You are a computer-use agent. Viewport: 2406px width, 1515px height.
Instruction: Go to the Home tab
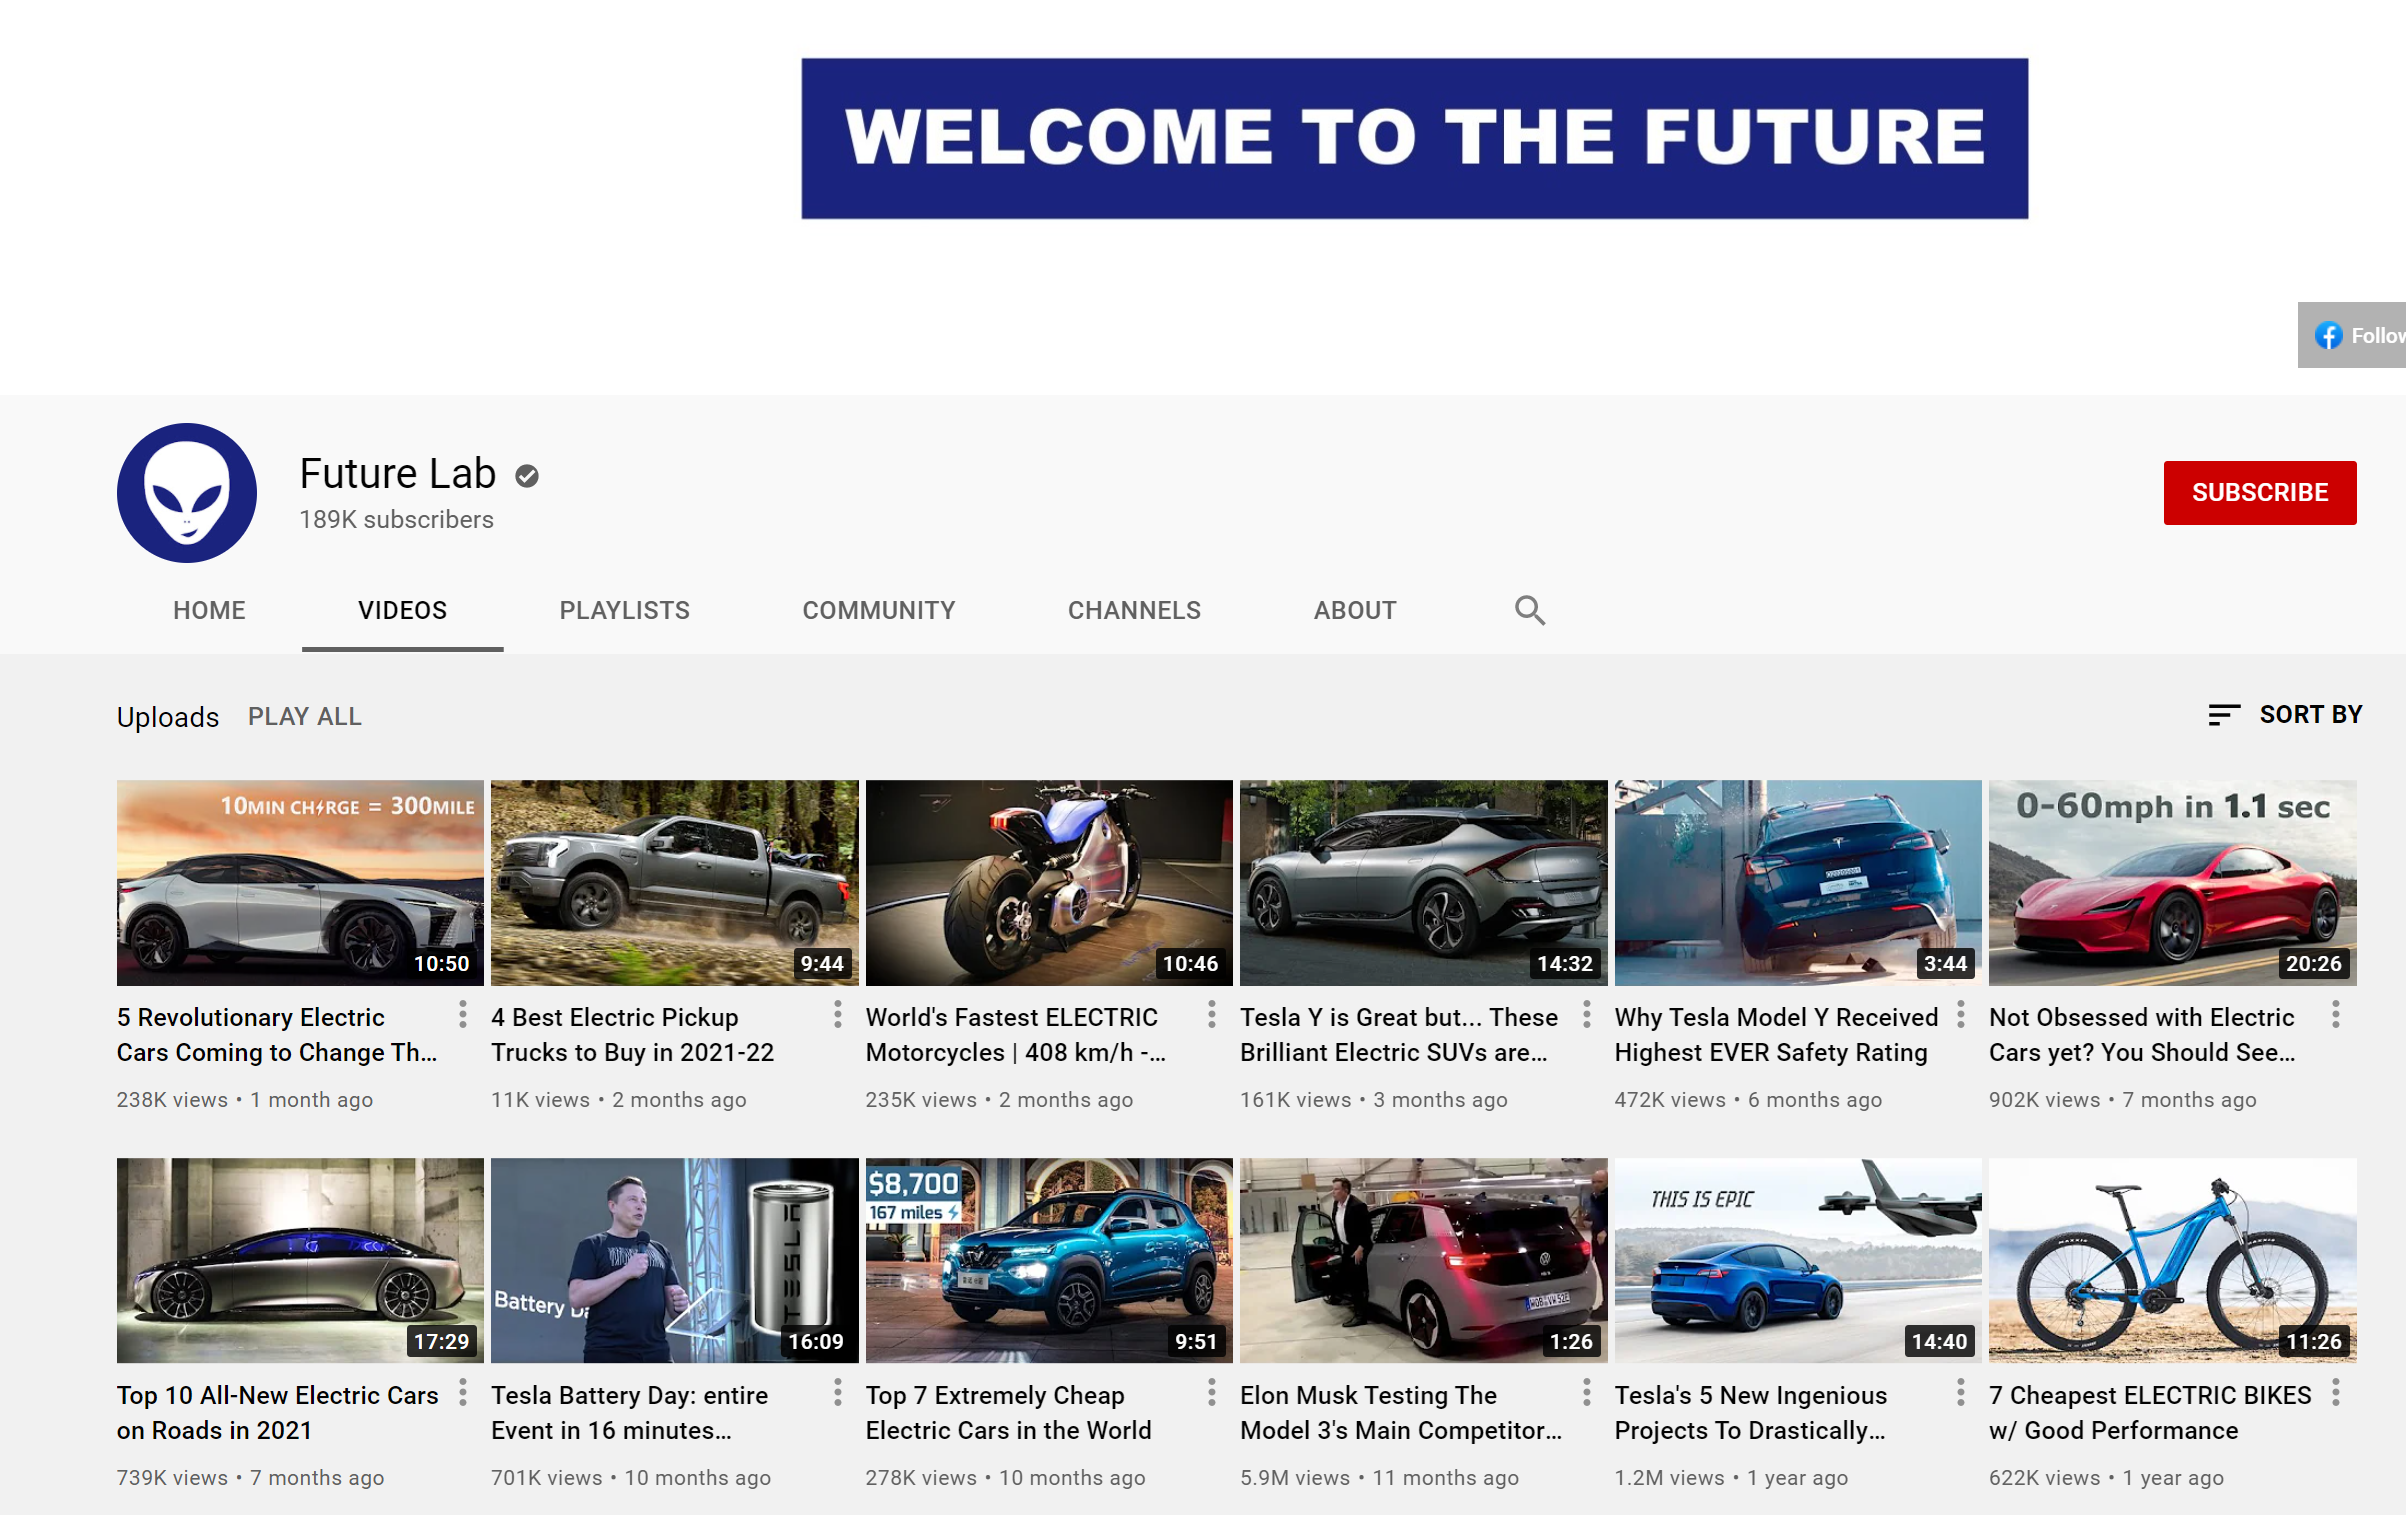point(209,610)
